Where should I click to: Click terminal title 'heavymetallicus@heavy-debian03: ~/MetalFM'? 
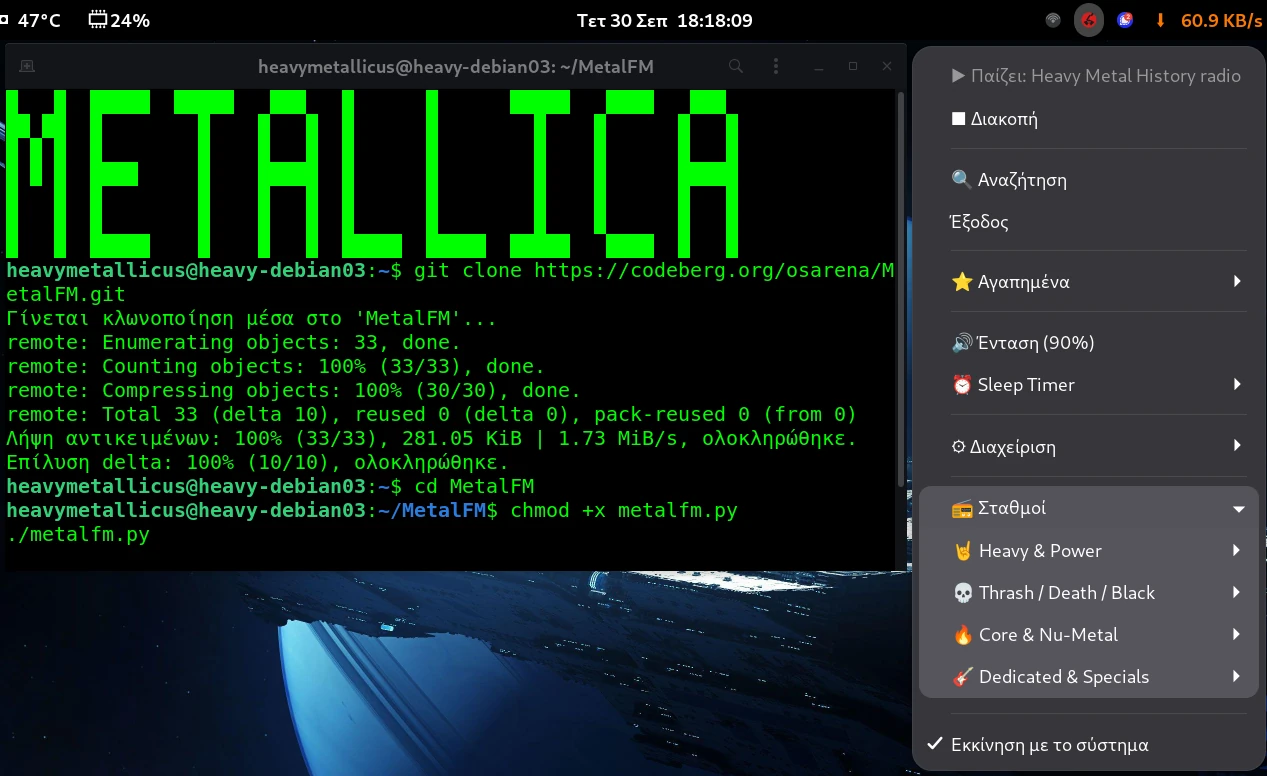[x=456, y=67]
